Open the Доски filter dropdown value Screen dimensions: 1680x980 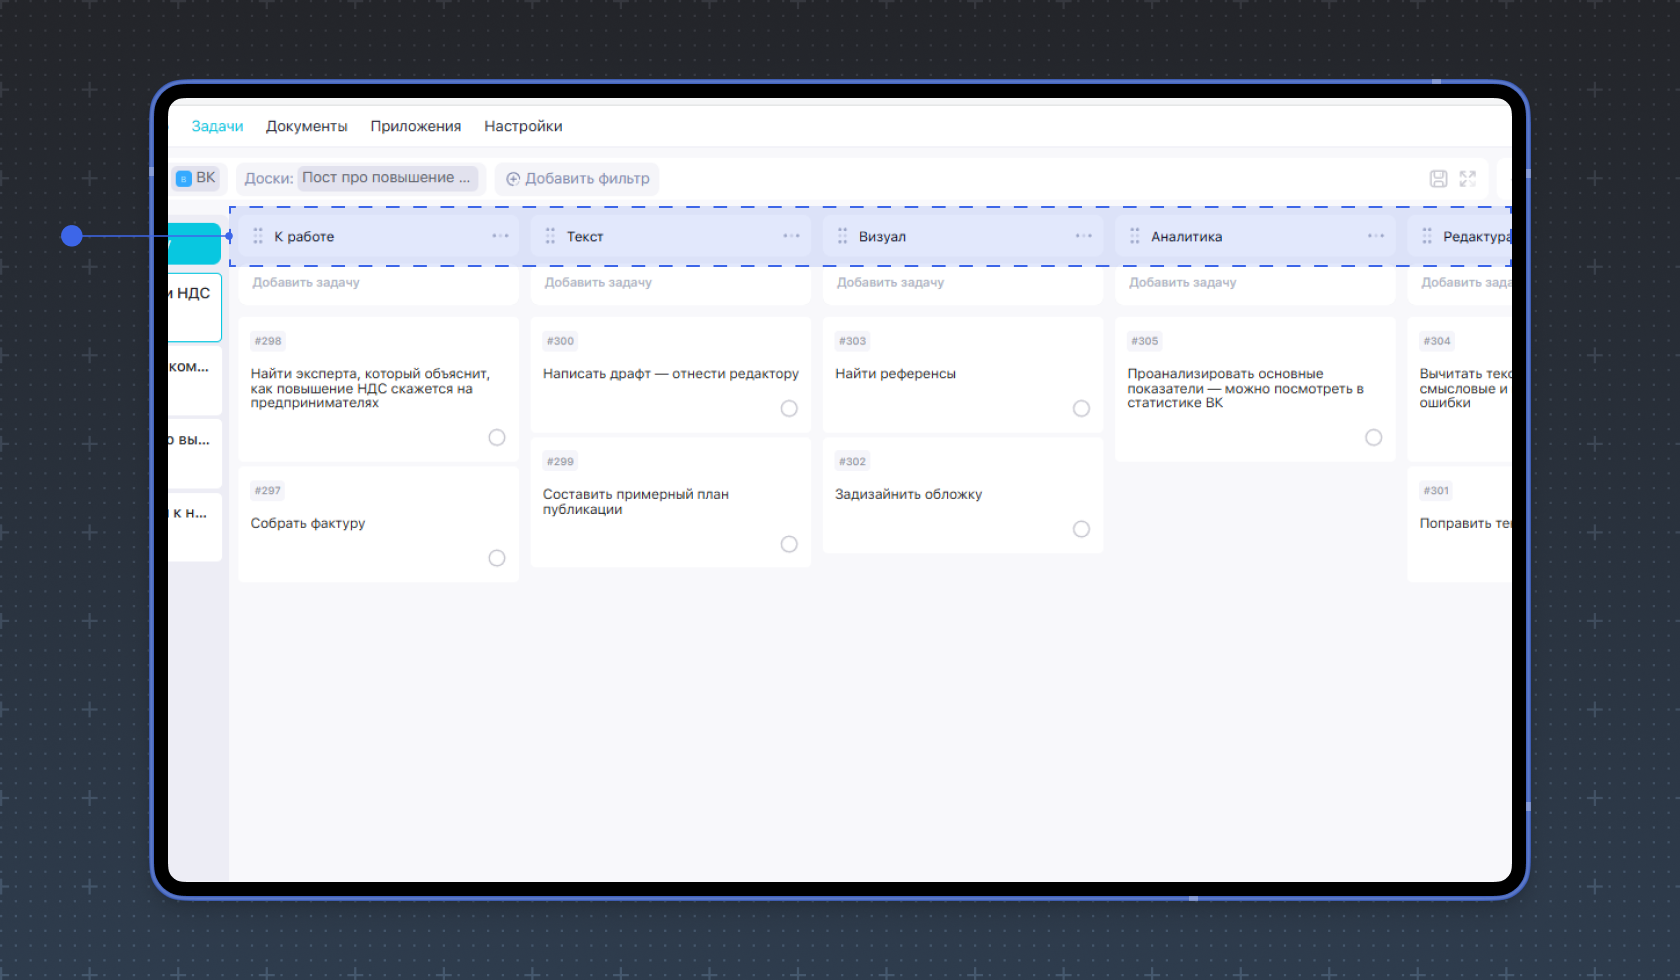pyautogui.click(x=387, y=178)
